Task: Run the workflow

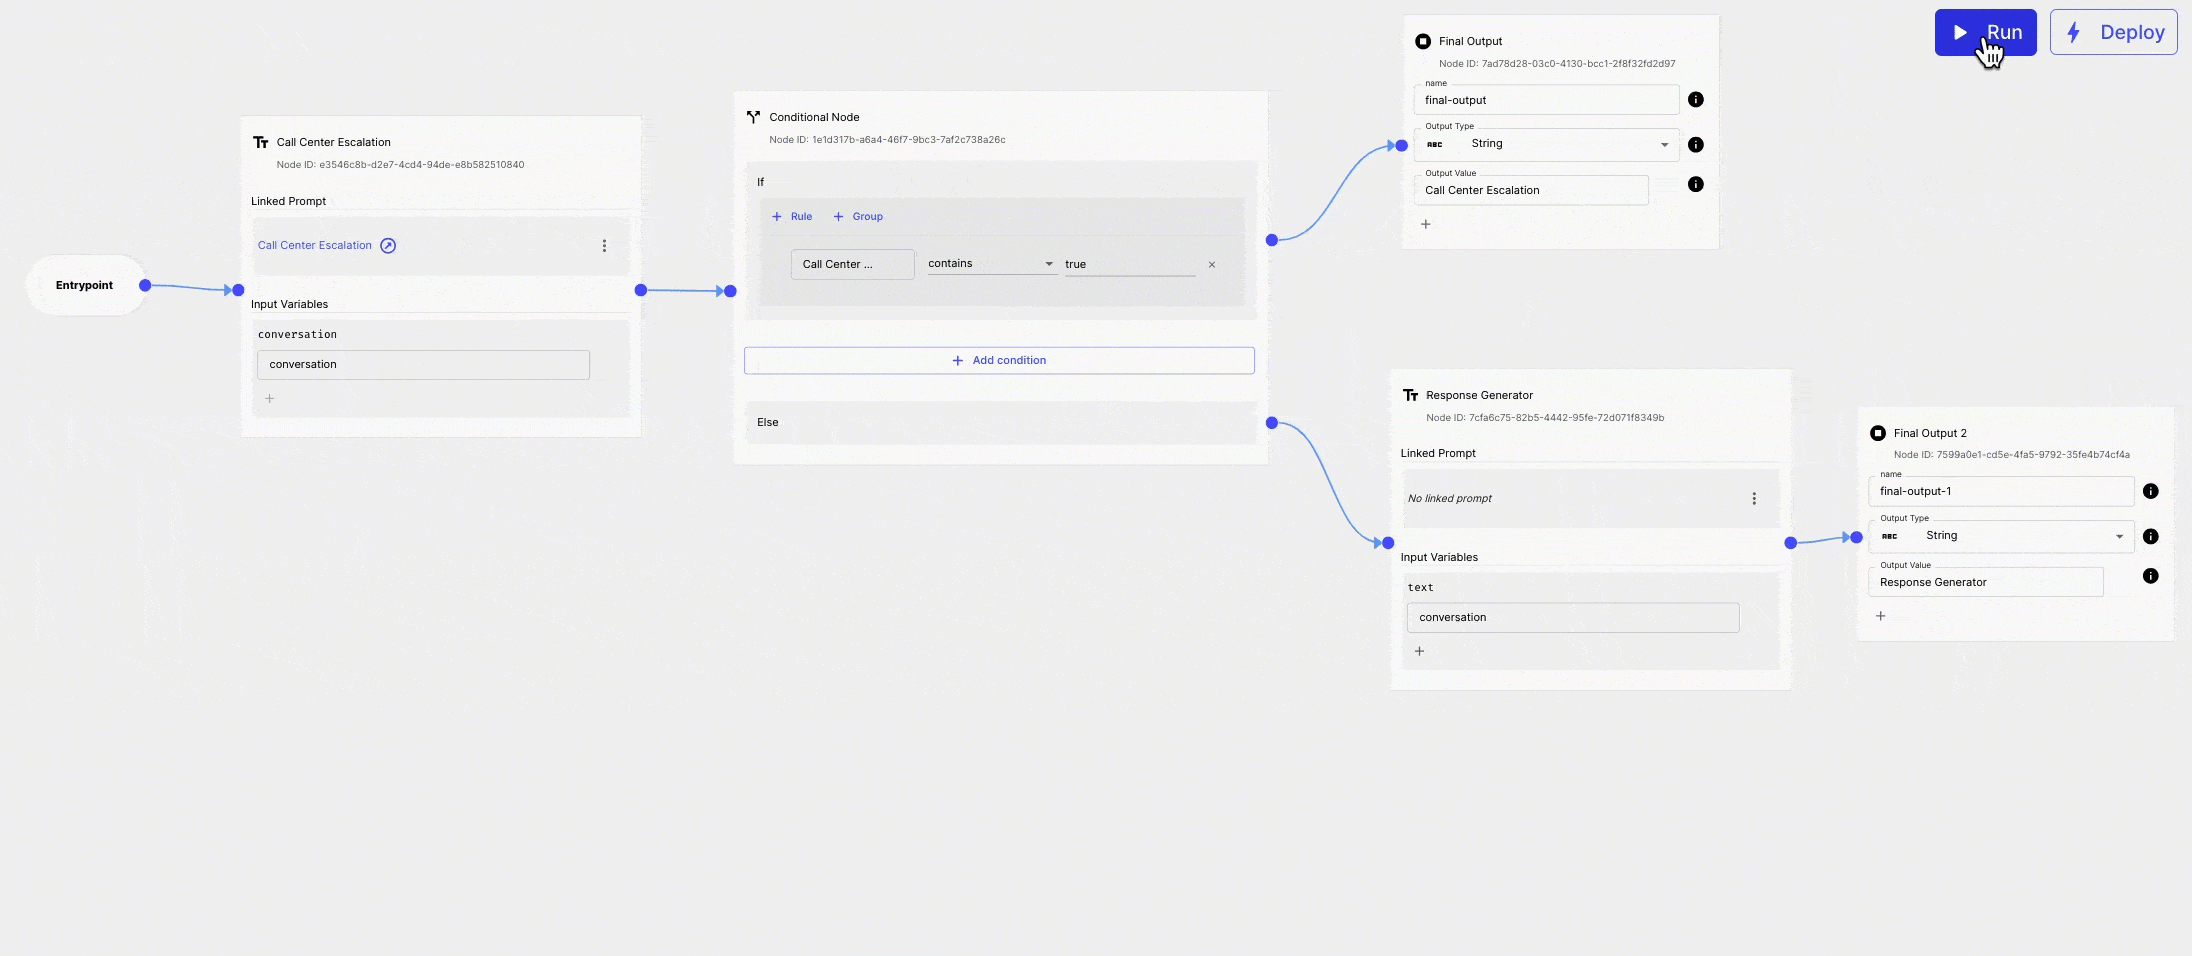Action: click(1987, 31)
